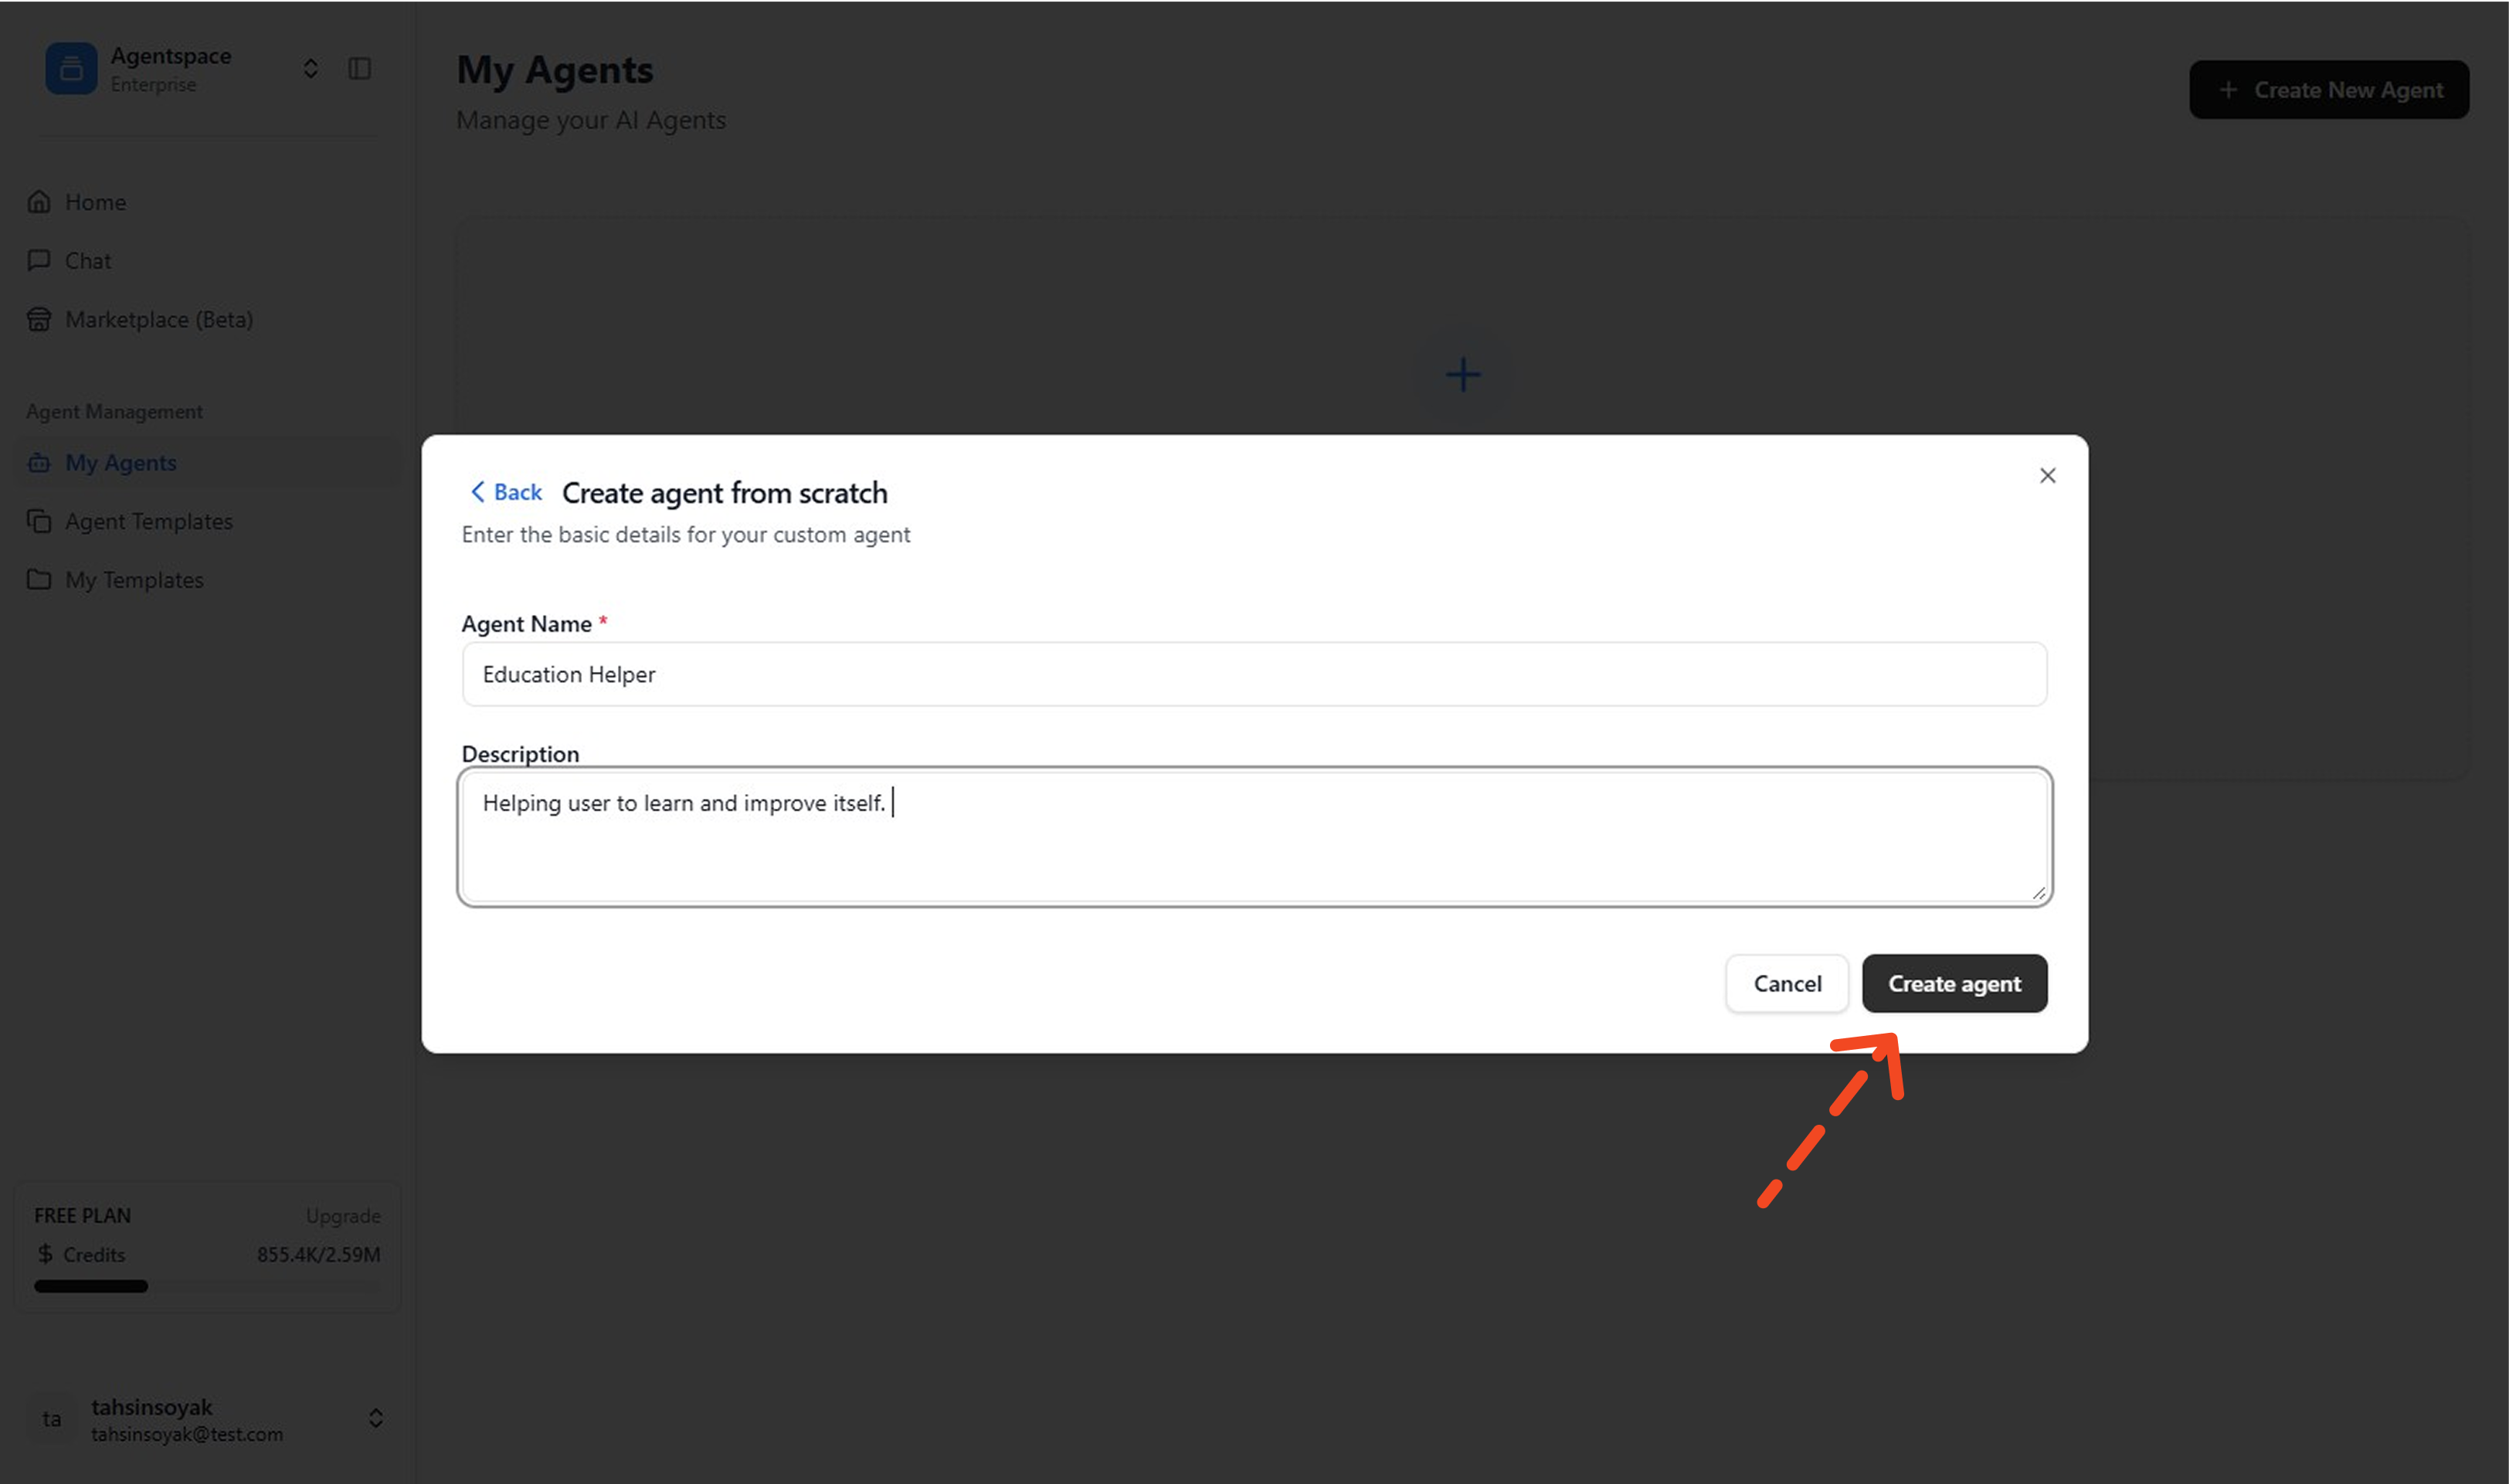Image resolution: width=2509 pixels, height=1484 pixels.
Task: Open Chat using its speech bubble icon
Action: 38,260
